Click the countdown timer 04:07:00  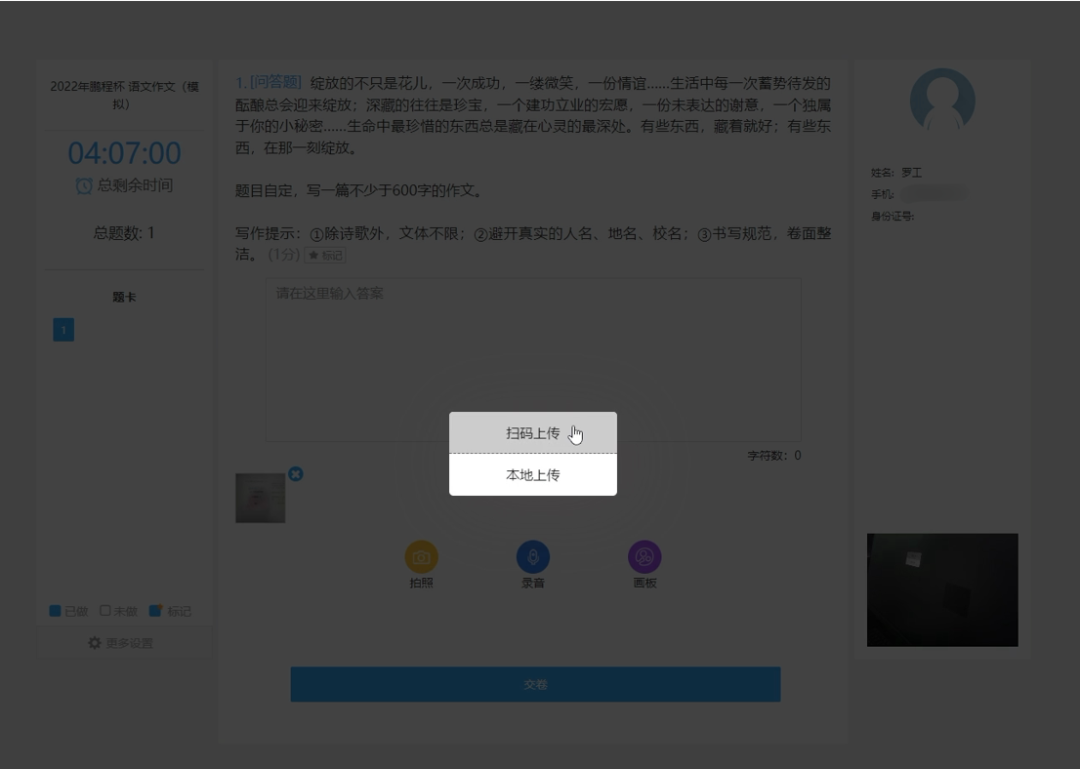point(124,153)
